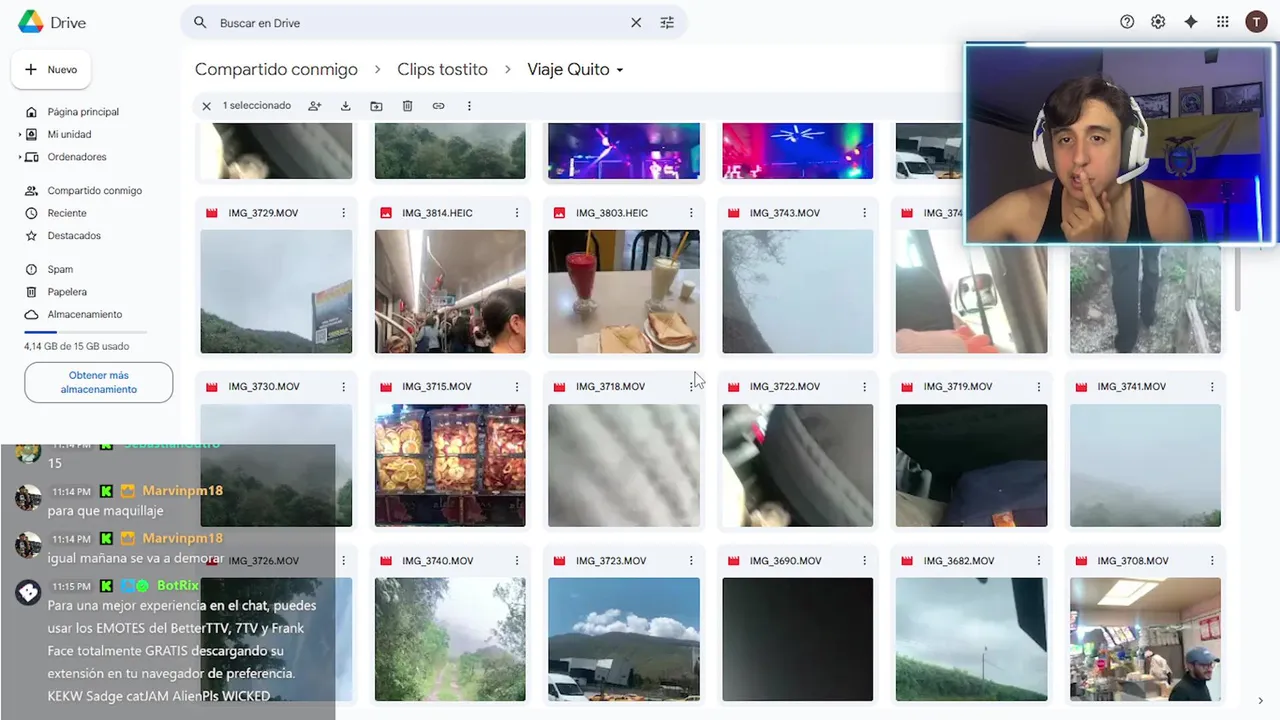1280x720 pixels.
Task: Click BotRix username in chat
Action: [x=177, y=585]
